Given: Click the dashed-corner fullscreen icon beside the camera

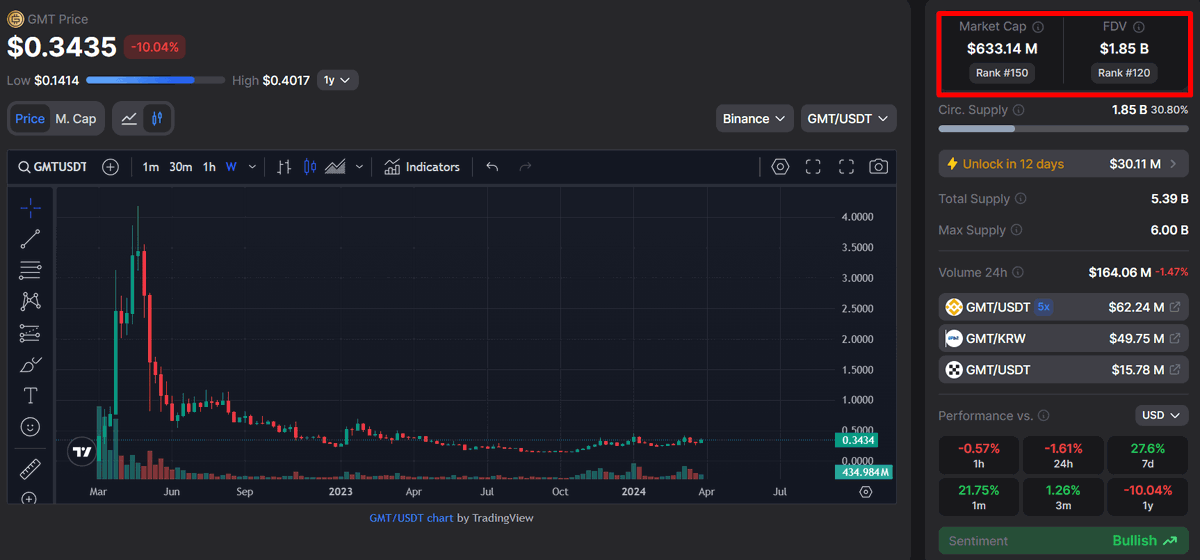Looking at the screenshot, I should coord(846,167).
